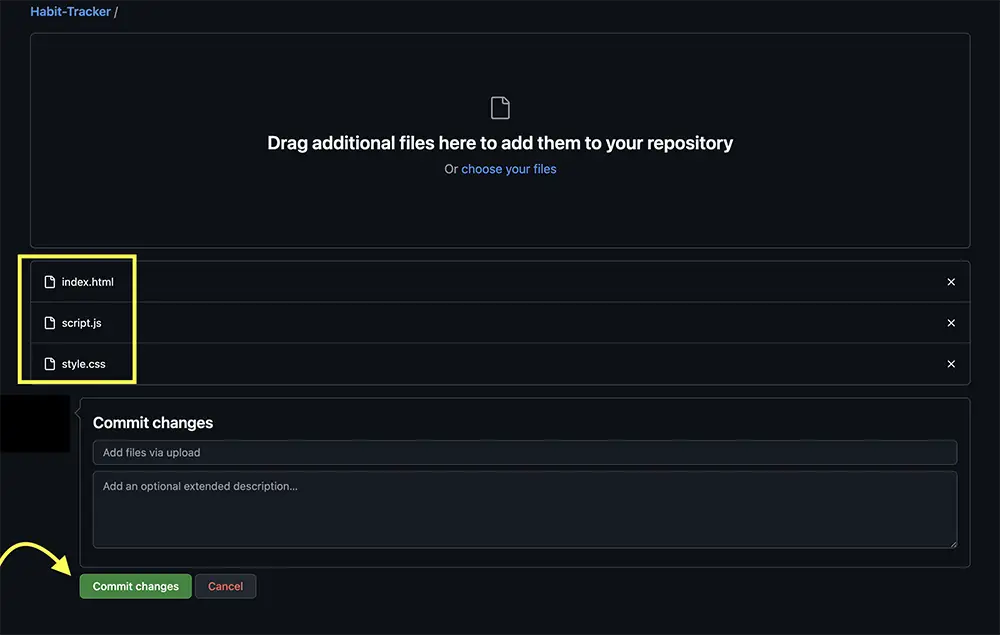This screenshot has width=1000, height=635.
Task: Cancel the file upload
Action: (x=225, y=586)
